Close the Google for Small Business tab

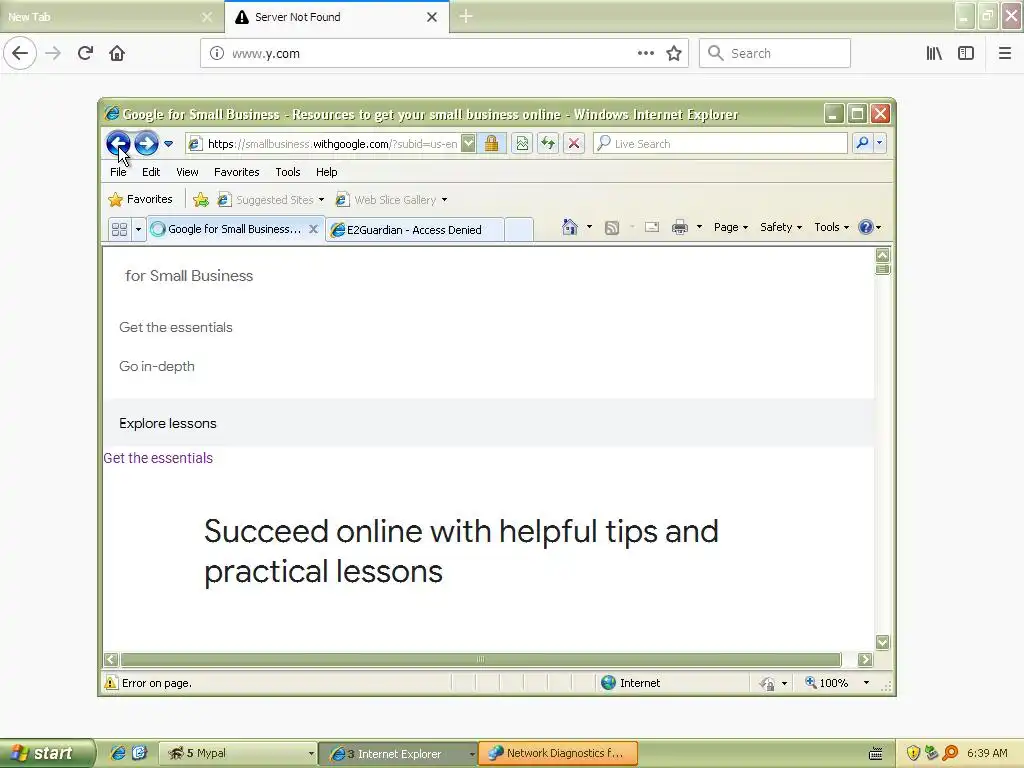point(313,229)
